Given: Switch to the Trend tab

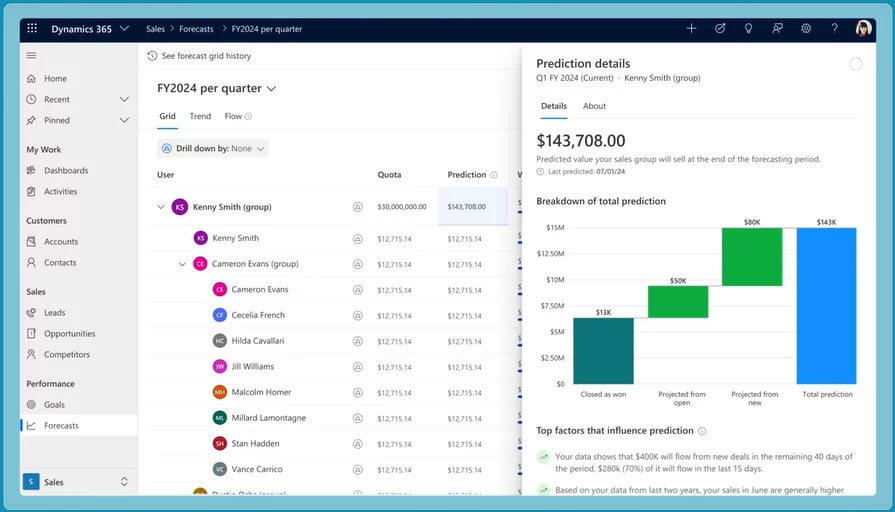Looking at the screenshot, I should (200, 116).
